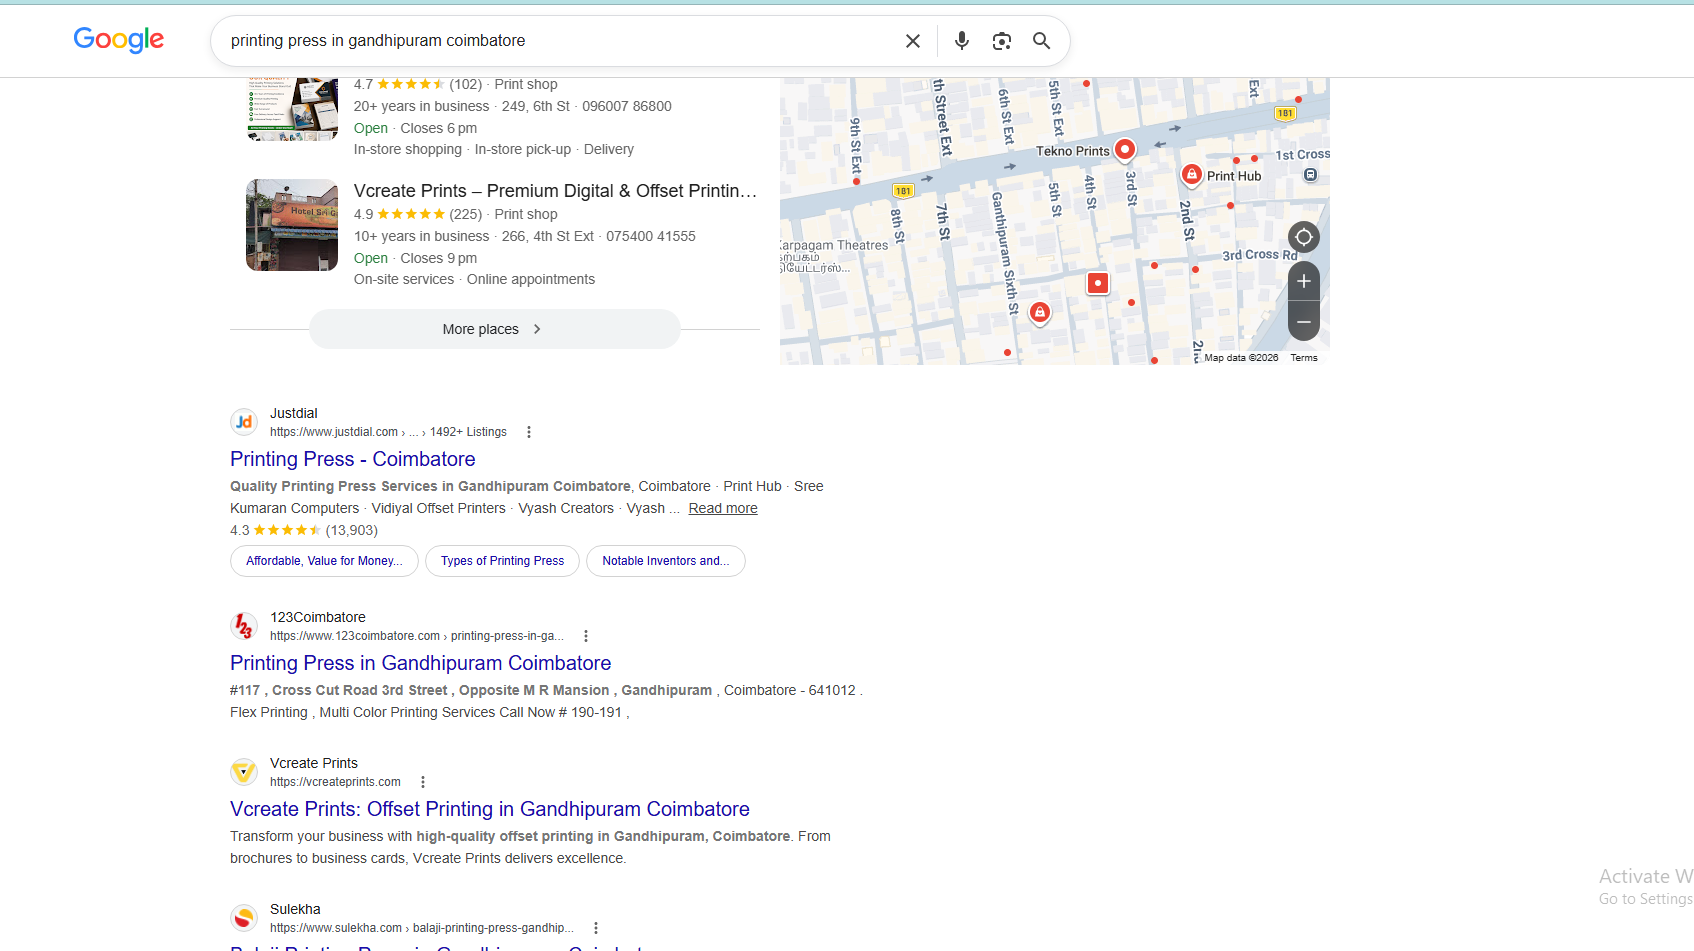Viewport: 1694px width, 951px height.
Task: Click Read more in Justdial snippet
Action: tap(723, 508)
